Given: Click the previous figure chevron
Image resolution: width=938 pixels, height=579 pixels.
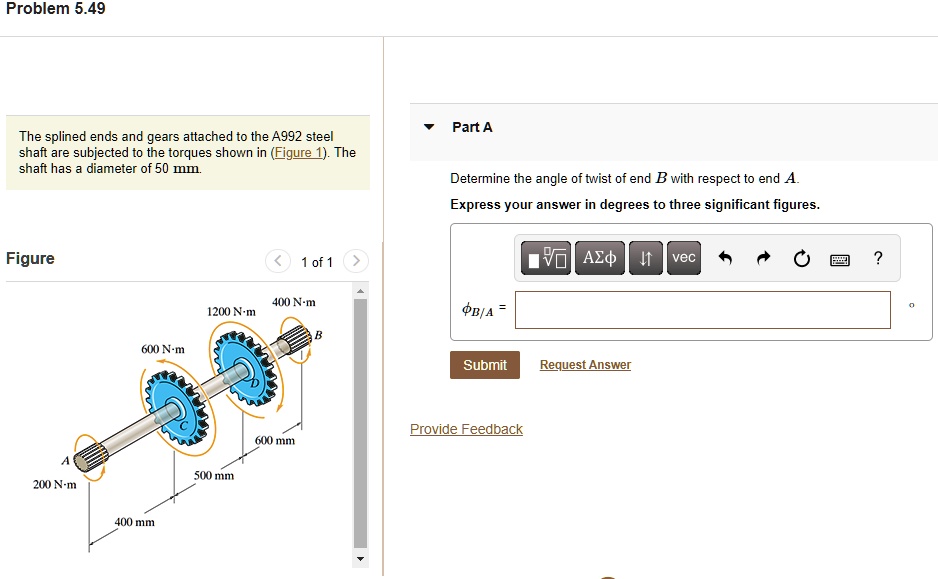Looking at the screenshot, I should [x=277, y=261].
